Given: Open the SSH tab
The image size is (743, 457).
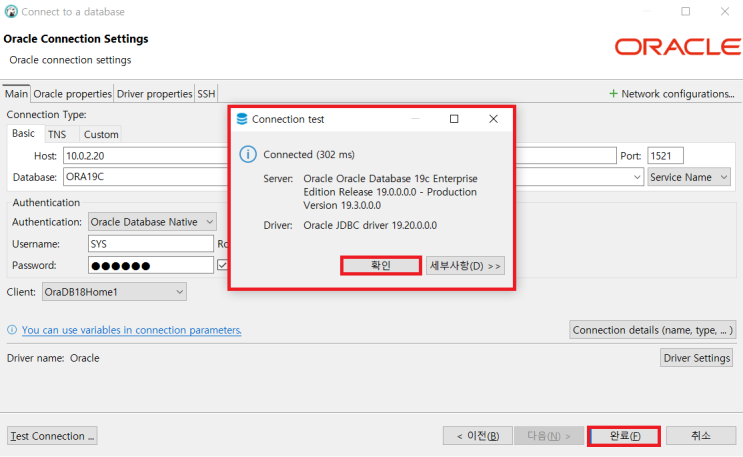Looking at the screenshot, I should (x=206, y=94).
